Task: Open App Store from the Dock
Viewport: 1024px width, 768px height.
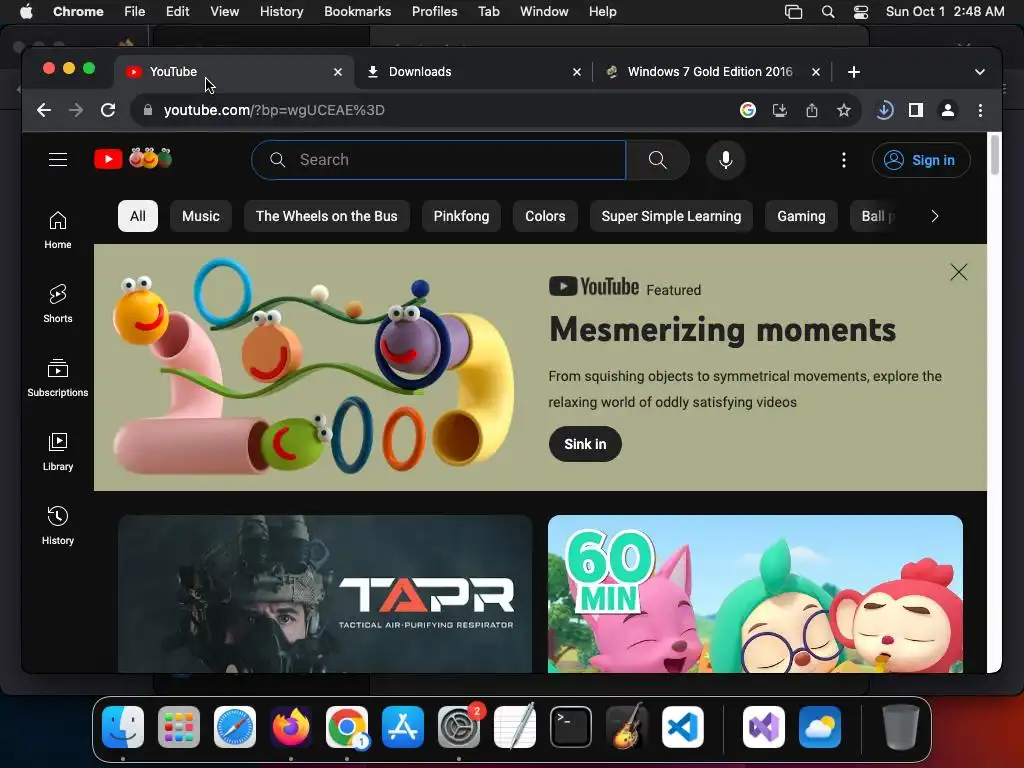Action: pos(403,727)
